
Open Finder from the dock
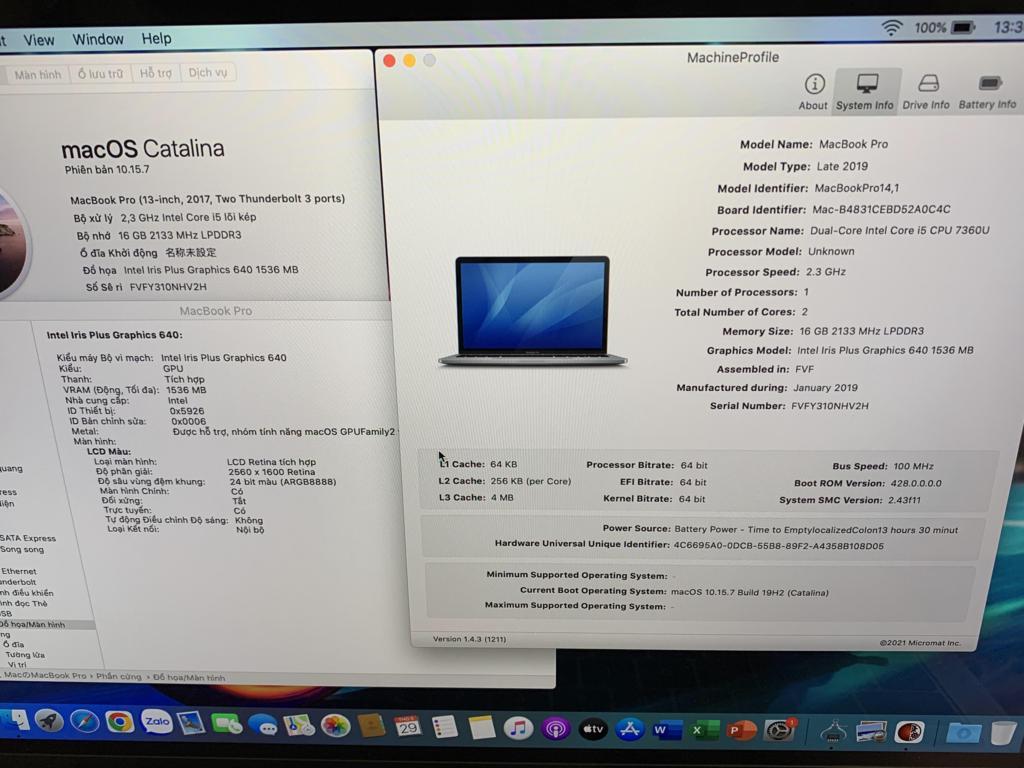(16, 721)
